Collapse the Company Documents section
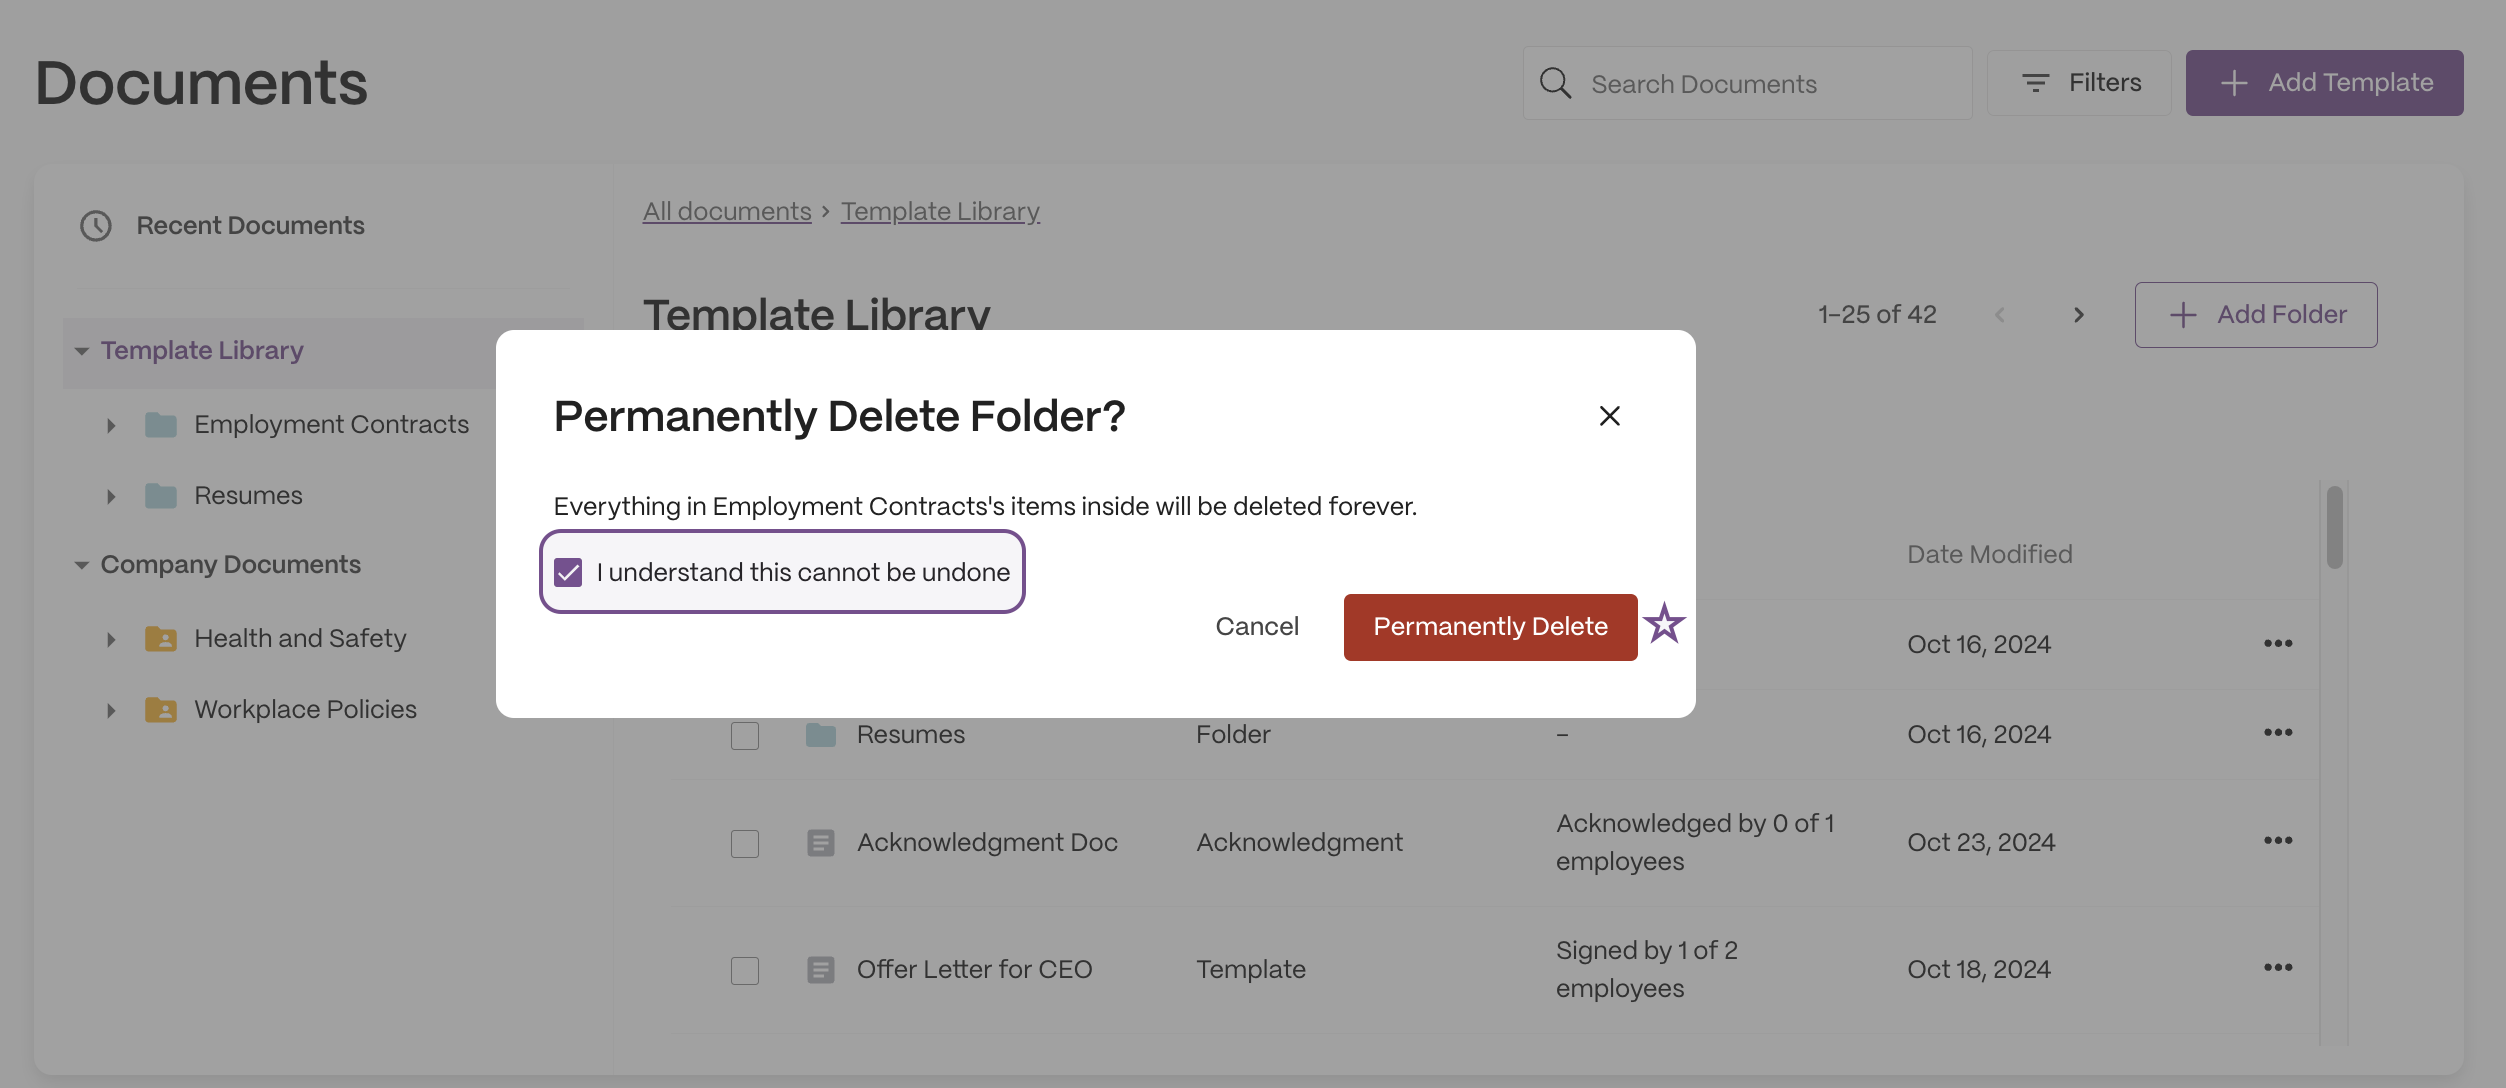 tap(82, 565)
